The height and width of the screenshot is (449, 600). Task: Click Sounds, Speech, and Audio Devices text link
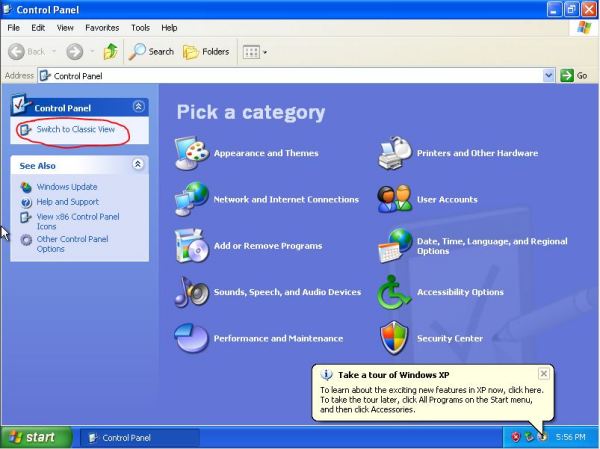[x=287, y=292]
